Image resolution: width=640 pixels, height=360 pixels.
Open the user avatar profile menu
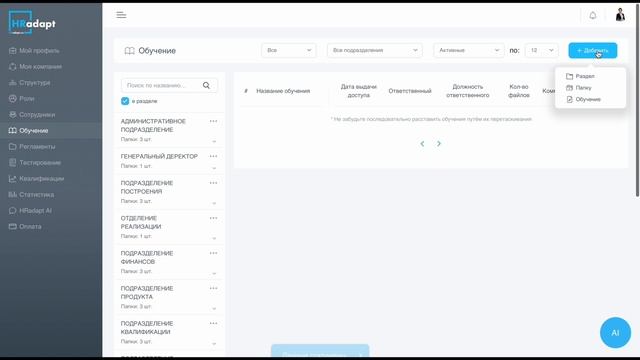click(620, 15)
